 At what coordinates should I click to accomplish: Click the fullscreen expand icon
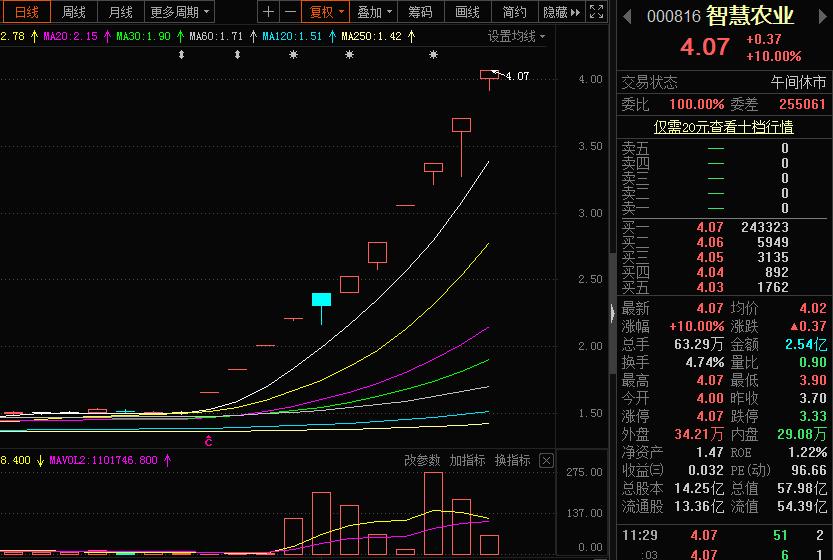point(597,12)
